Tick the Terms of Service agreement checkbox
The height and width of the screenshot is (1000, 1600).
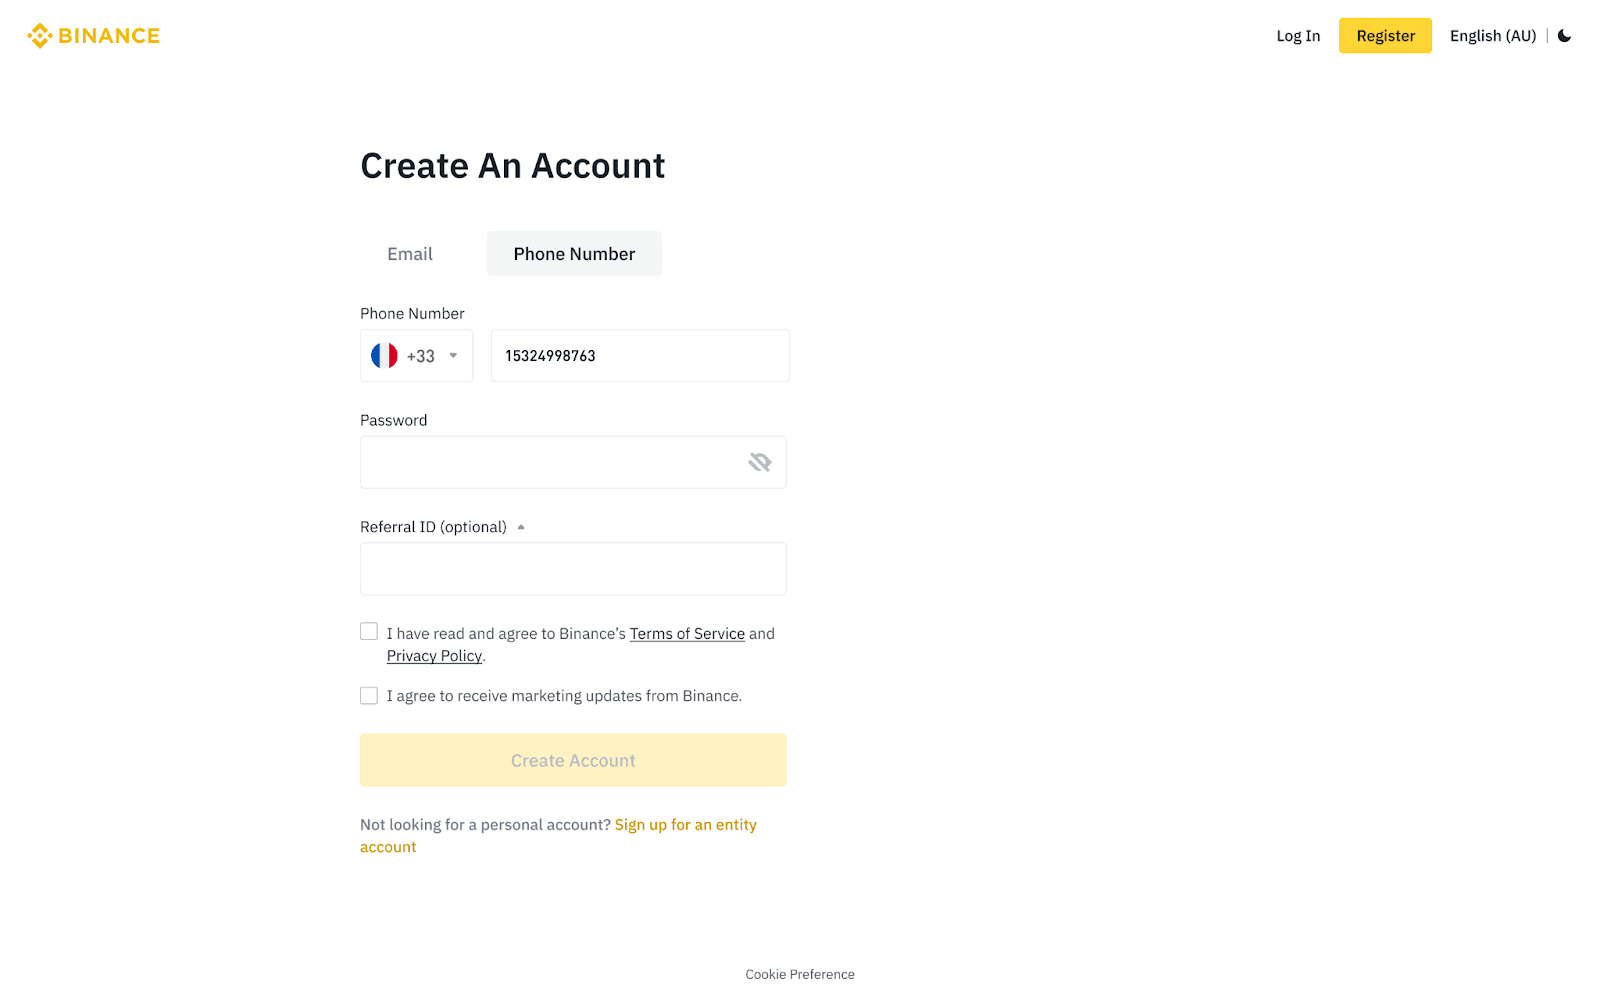(369, 632)
